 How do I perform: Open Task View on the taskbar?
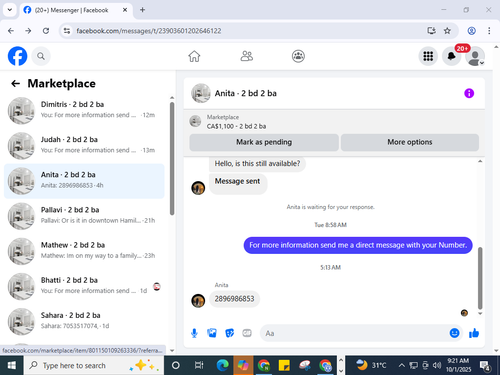pyautogui.click(x=199, y=366)
